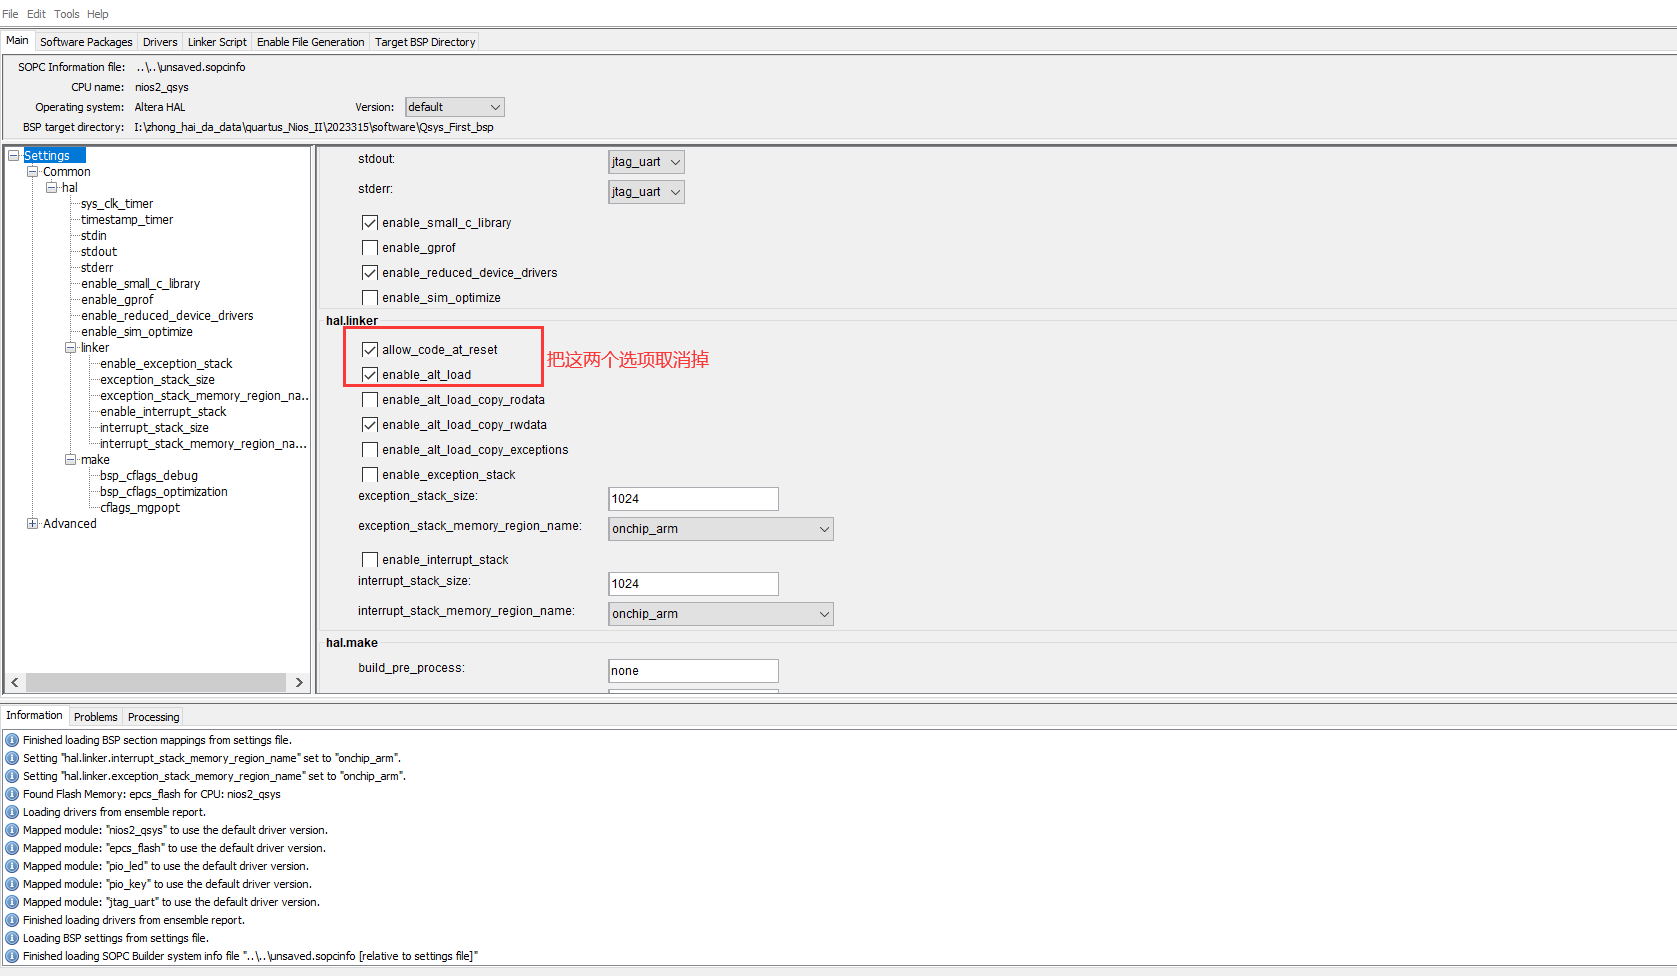
Task: Click info icon beside Found Flash Memory message
Action: (12, 794)
